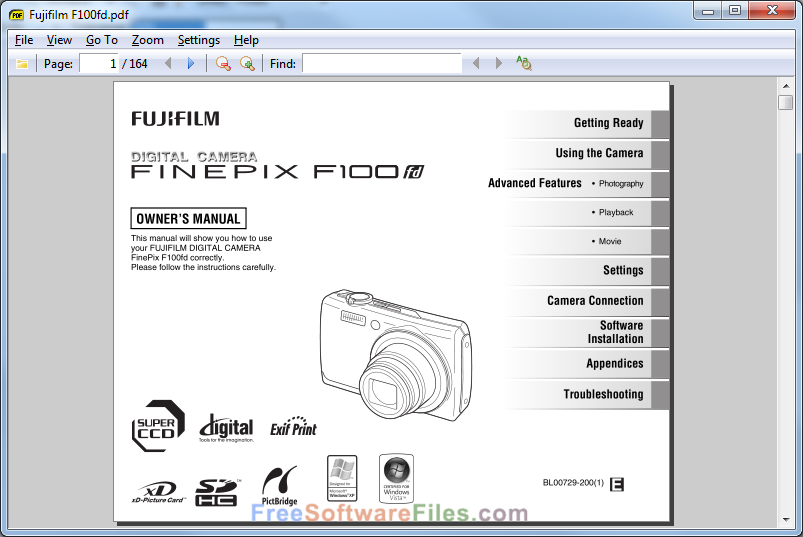The height and width of the screenshot is (537, 803).
Task: Open the Help menu
Action: point(246,40)
